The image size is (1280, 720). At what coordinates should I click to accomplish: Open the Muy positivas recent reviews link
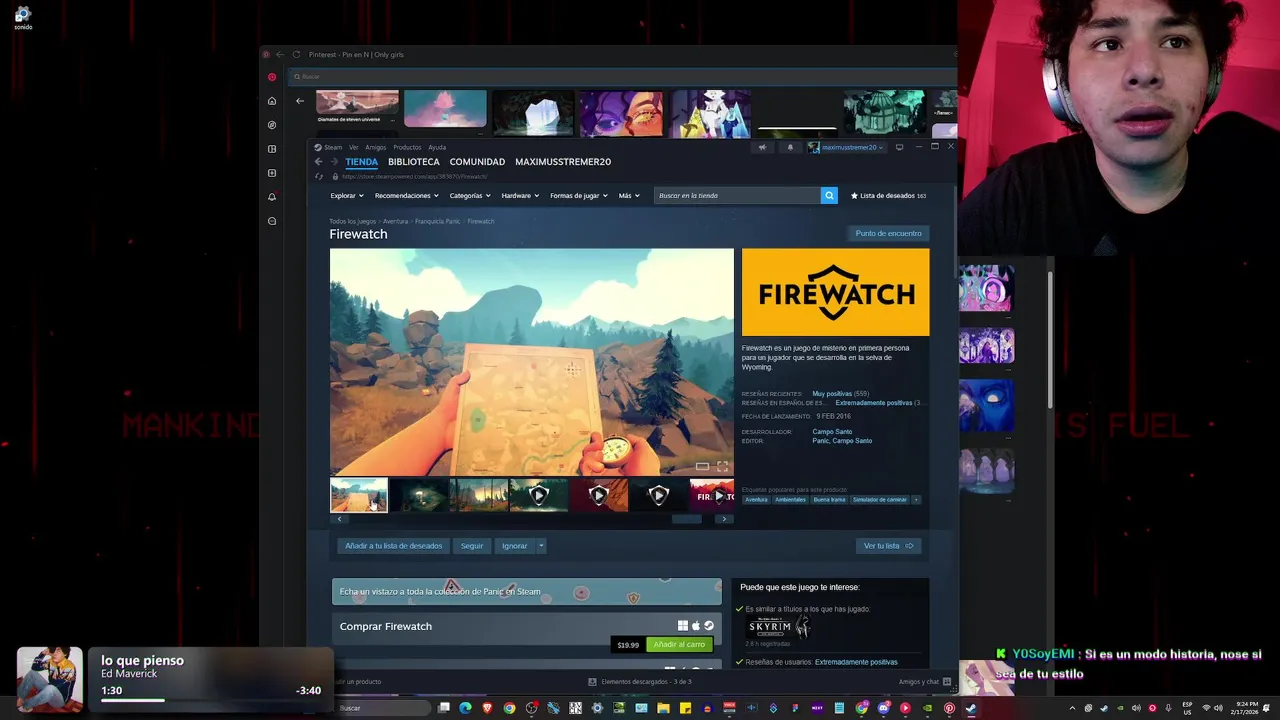[832, 394]
